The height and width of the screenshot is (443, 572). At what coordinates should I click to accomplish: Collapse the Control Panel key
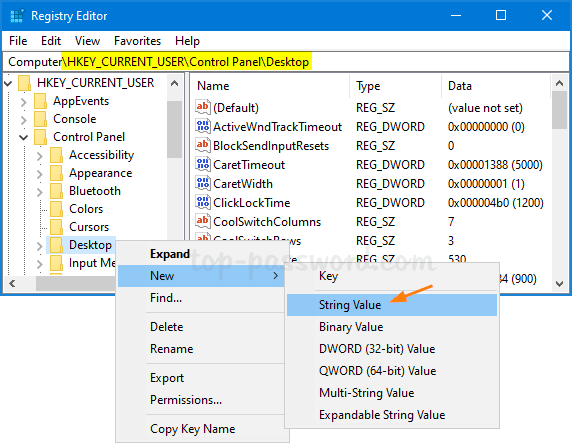24,138
